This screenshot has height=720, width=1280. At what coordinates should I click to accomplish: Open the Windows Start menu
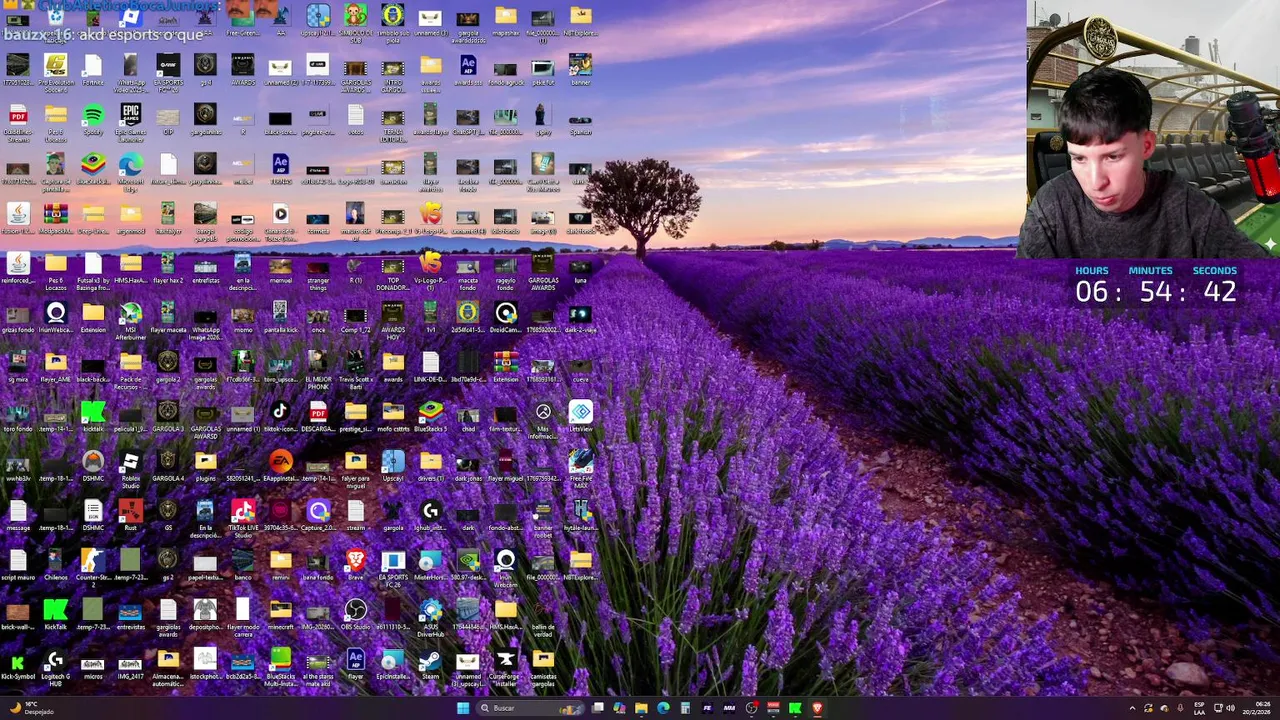click(463, 708)
